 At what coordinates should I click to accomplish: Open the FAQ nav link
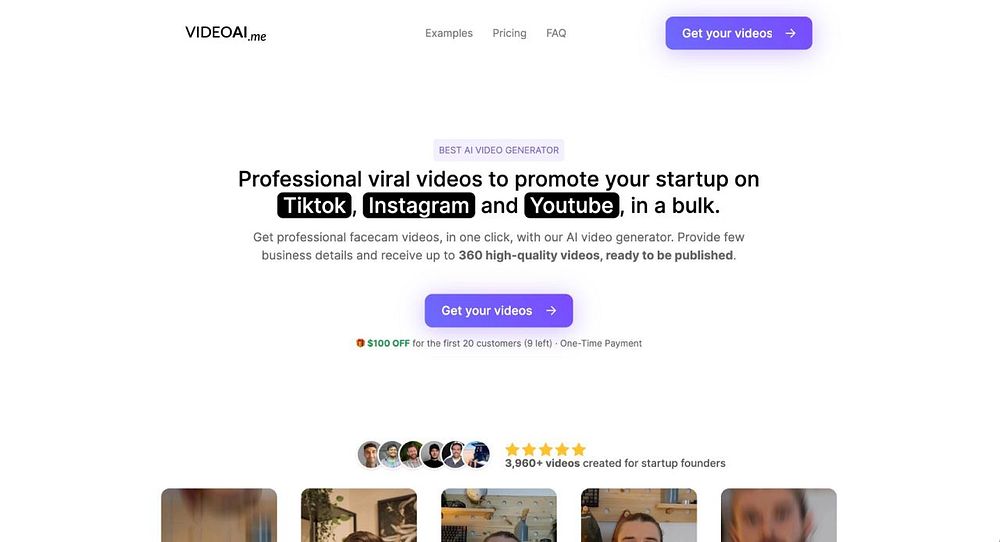click(x=556, y=33)
